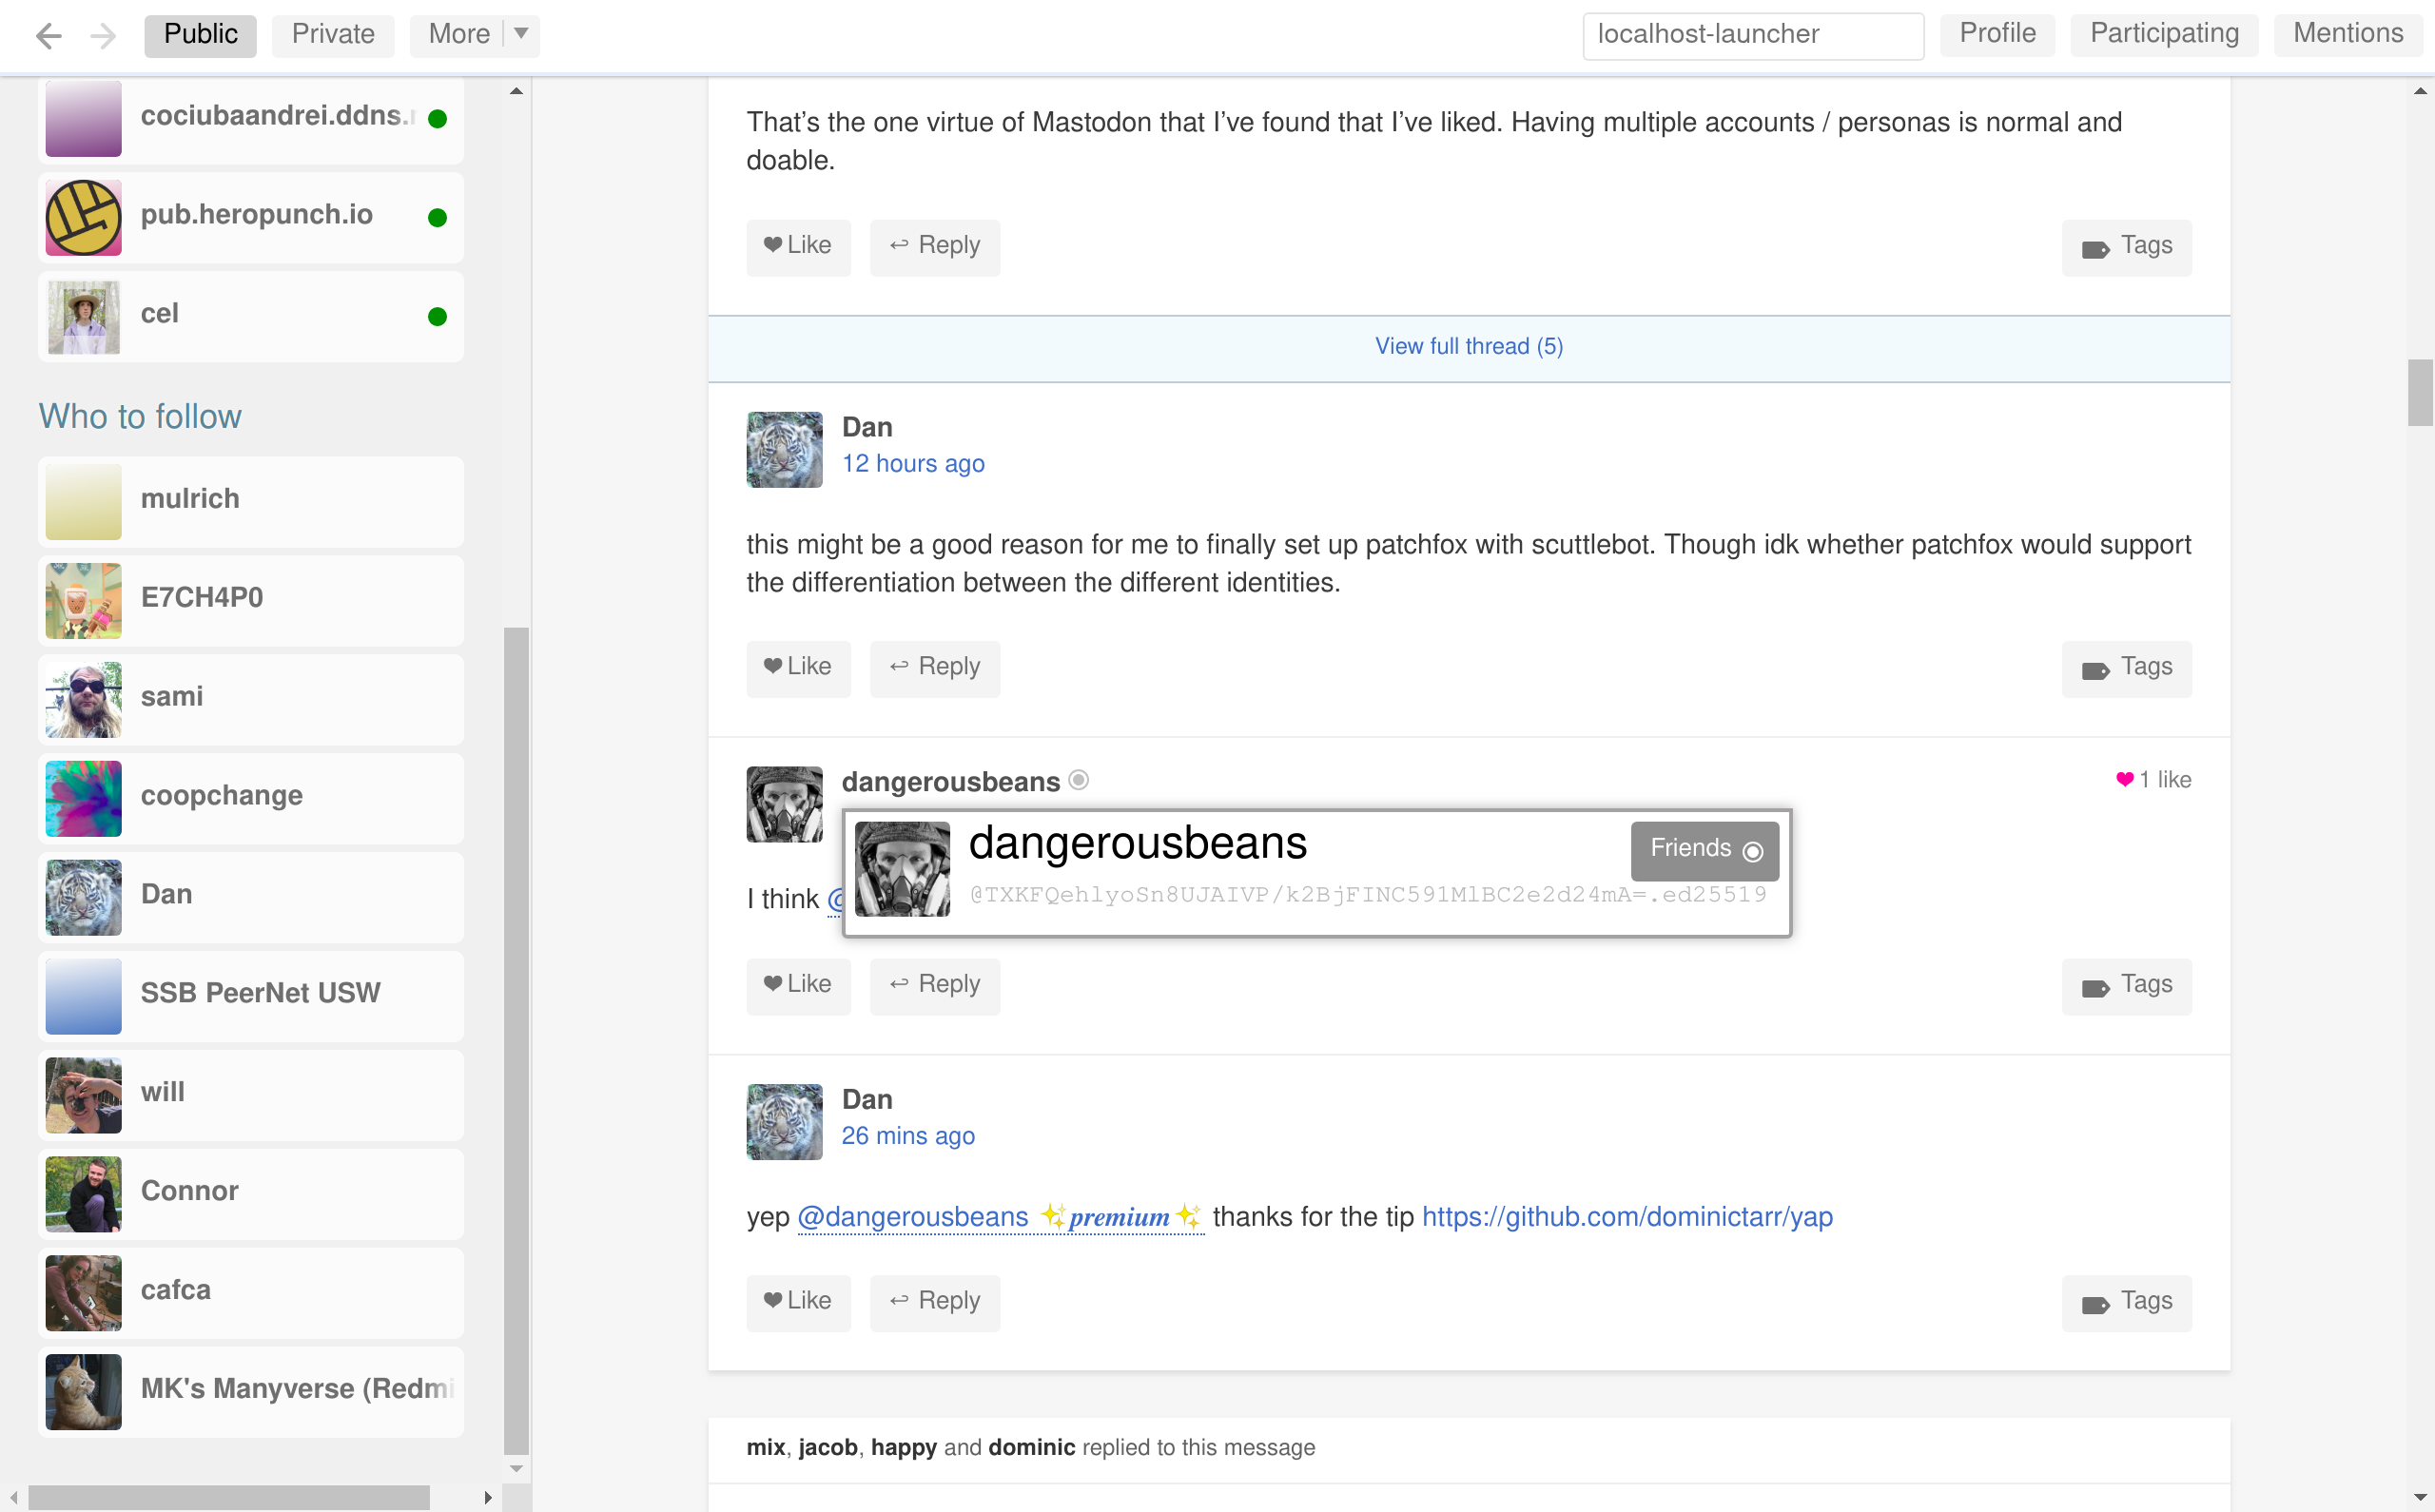Select the dangerousbeans public key ID text
2435x1512 pixels.
(1368, 895)
